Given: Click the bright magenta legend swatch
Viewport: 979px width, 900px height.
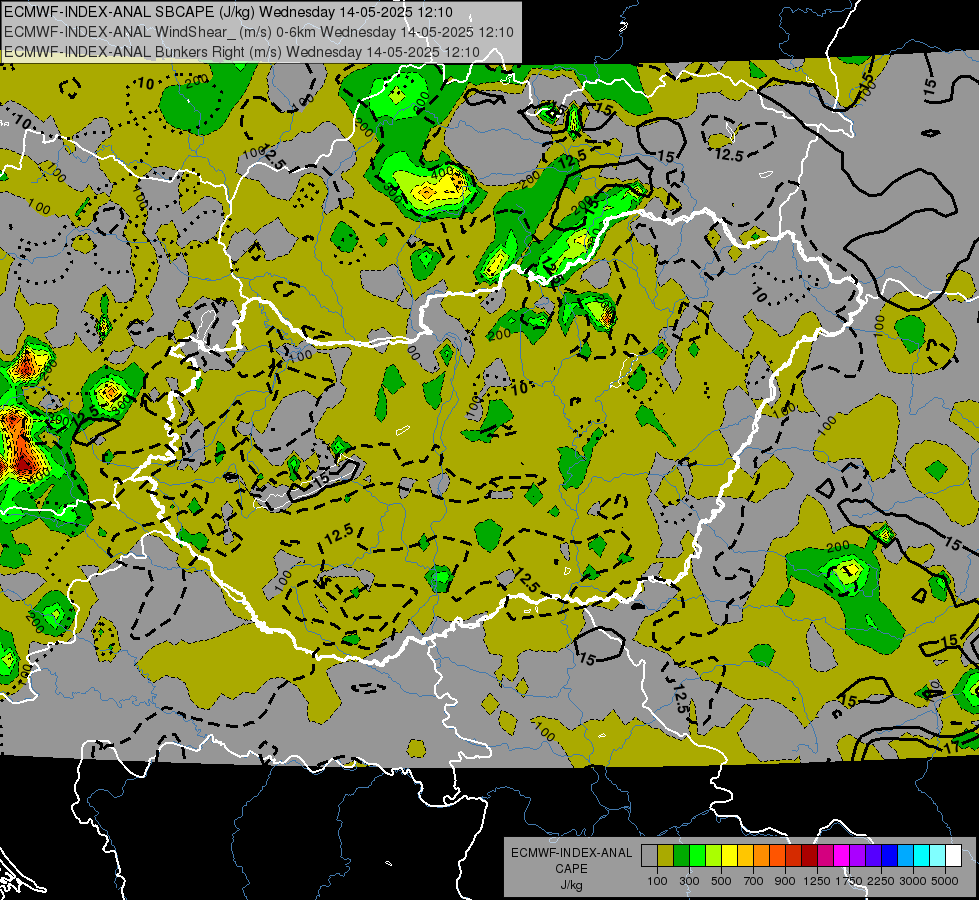Looking at the screenshot, I should (842, 855).
